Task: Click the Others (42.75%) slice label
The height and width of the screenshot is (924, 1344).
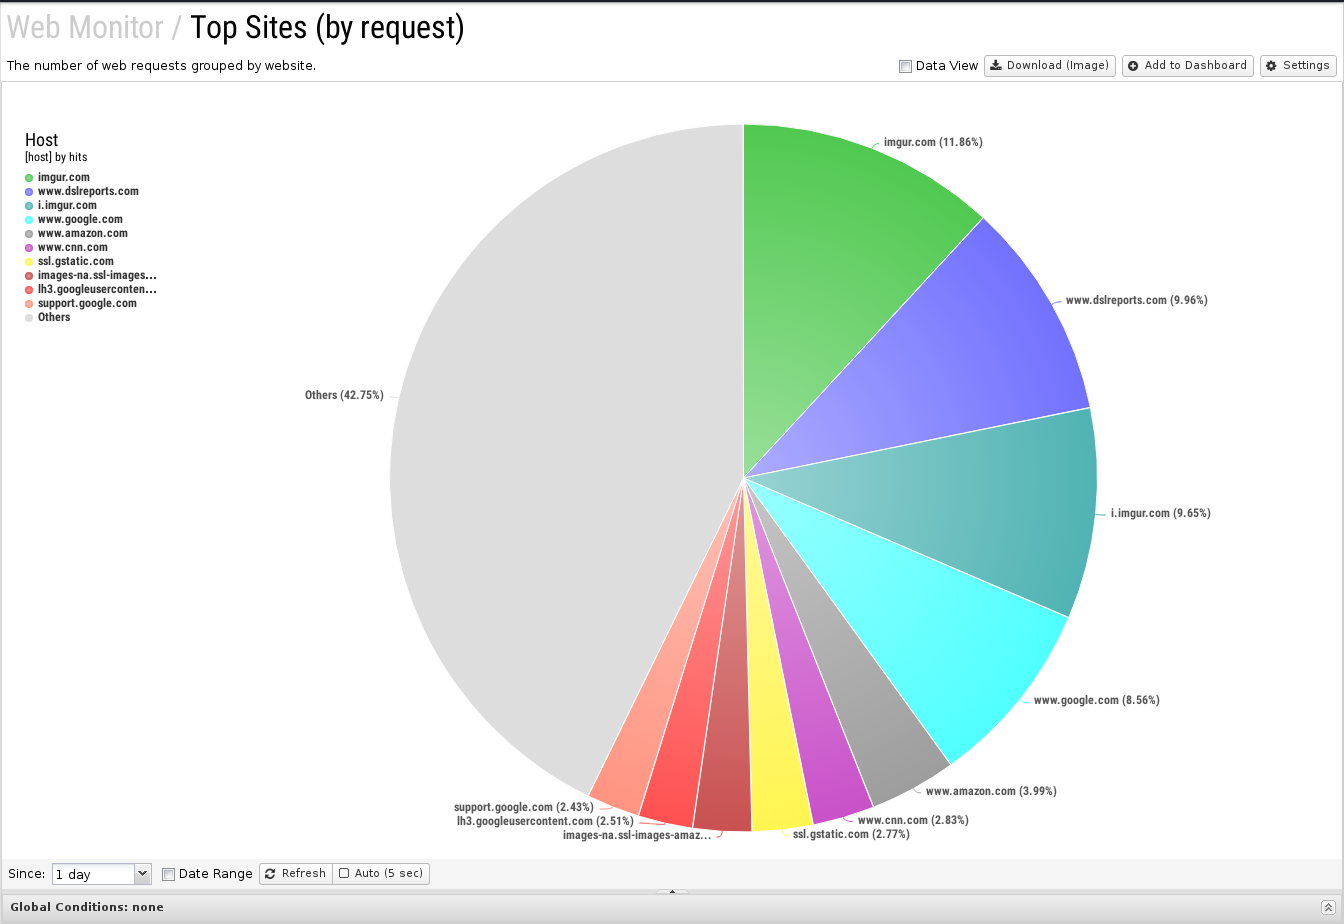Action: (x=344, y=395)
